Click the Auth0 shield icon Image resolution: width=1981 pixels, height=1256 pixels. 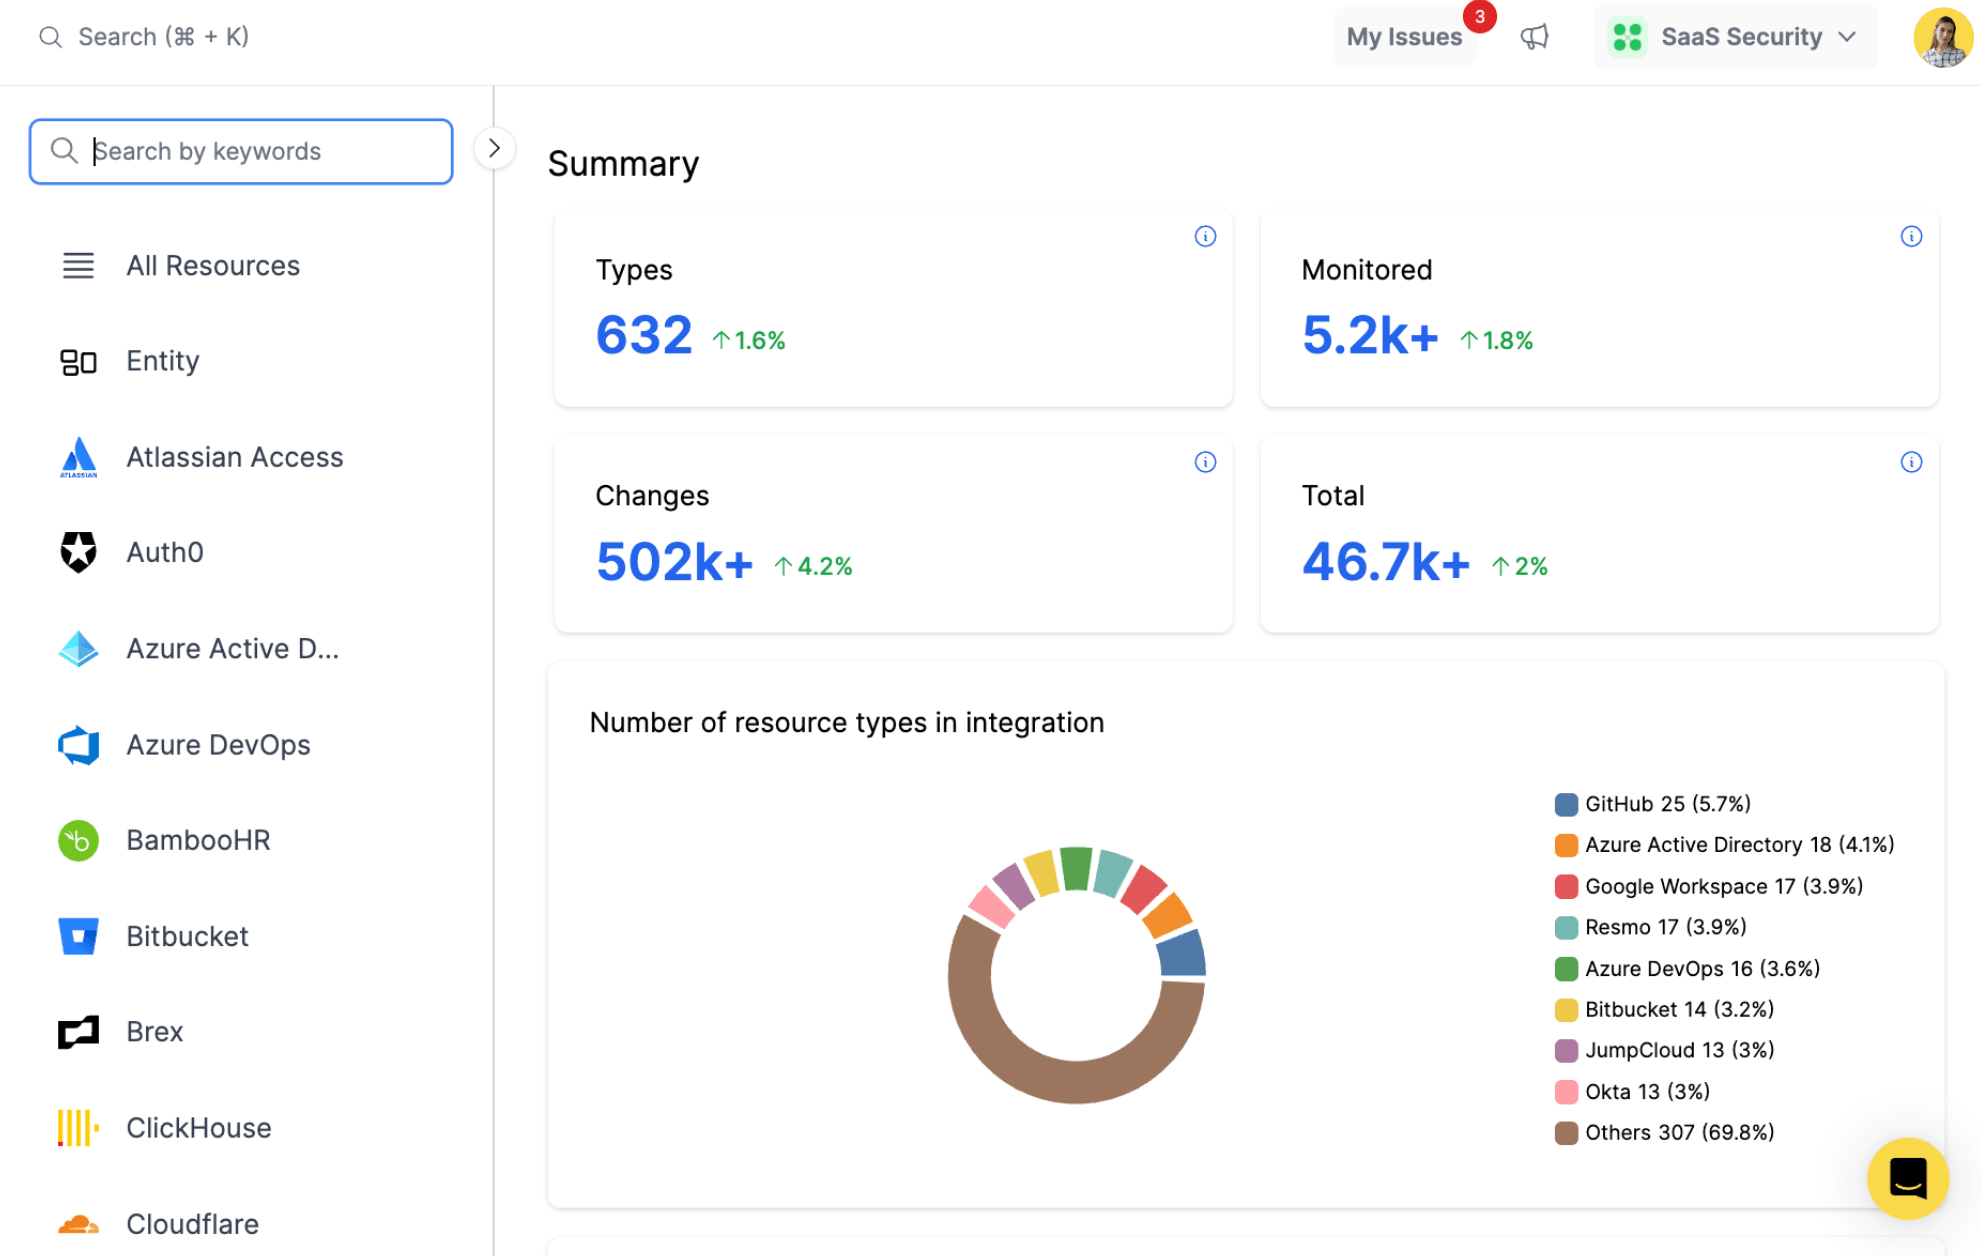tap(78, 552)
